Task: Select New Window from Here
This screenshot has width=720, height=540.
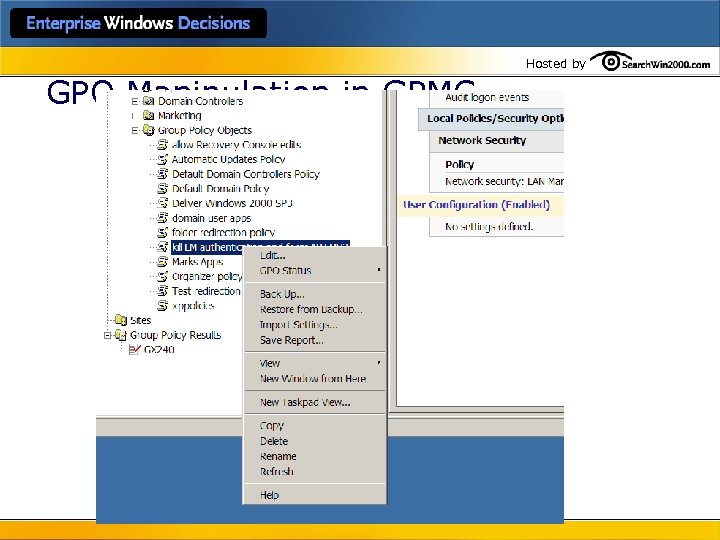Action: pyautogui.click(x=315, y=379)
